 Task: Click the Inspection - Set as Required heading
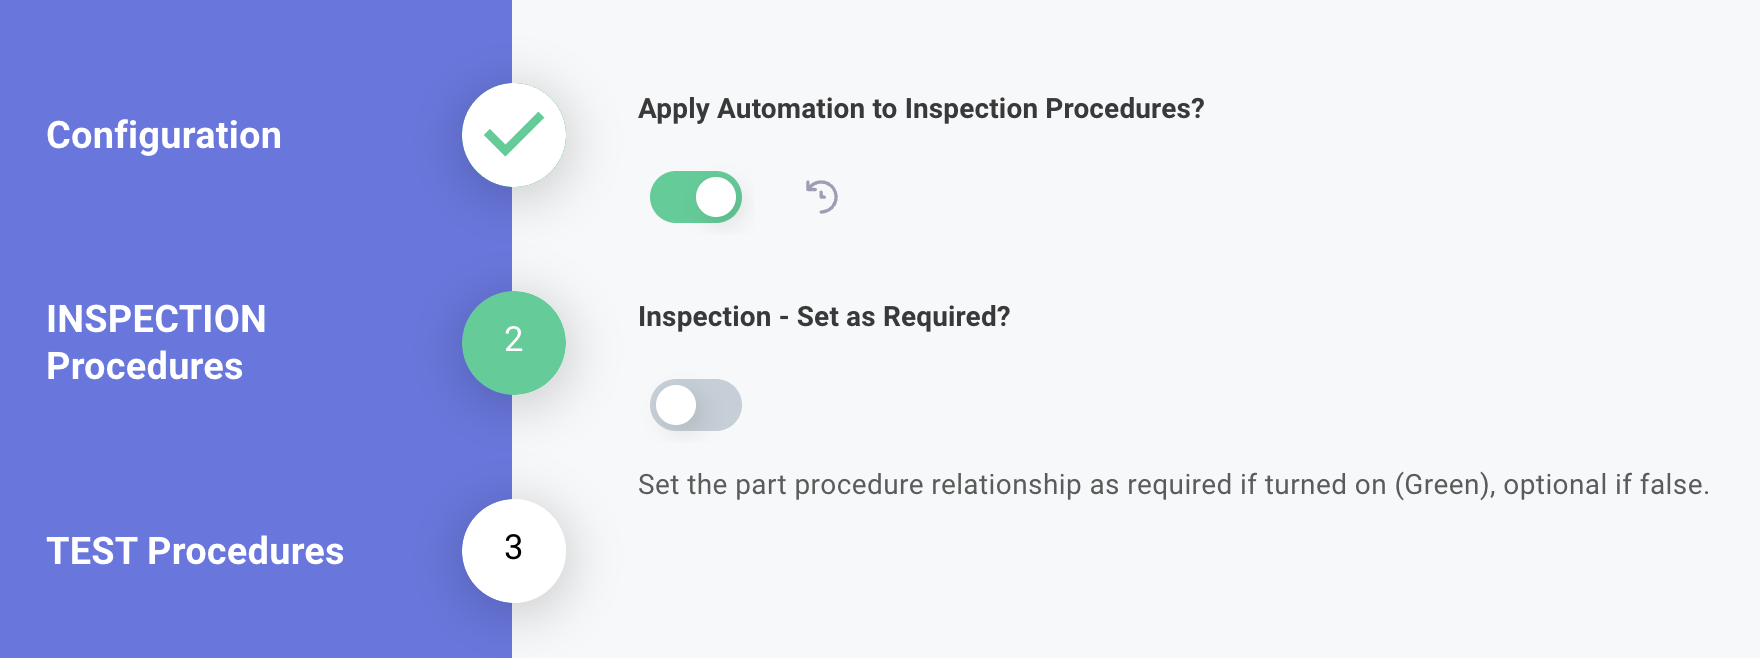(x=824, y=316)
